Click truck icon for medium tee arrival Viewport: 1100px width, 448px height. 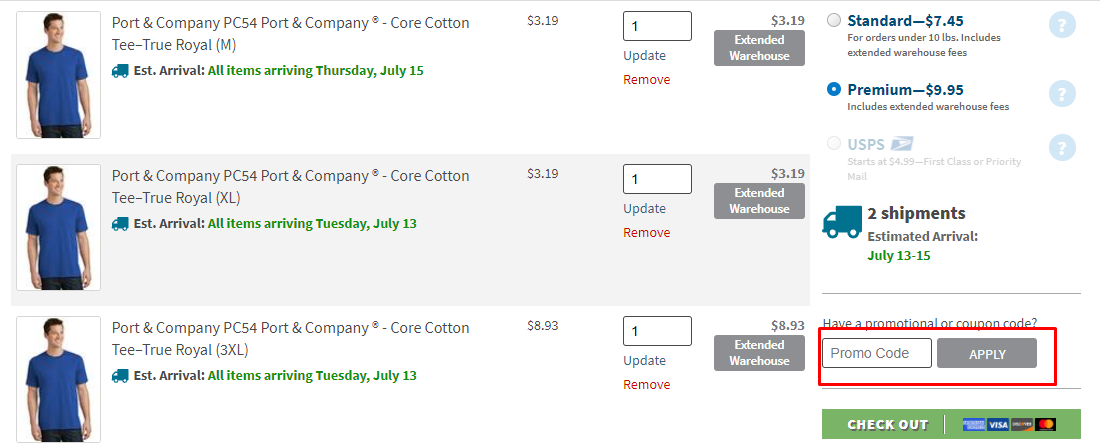[x=120, y=71]
